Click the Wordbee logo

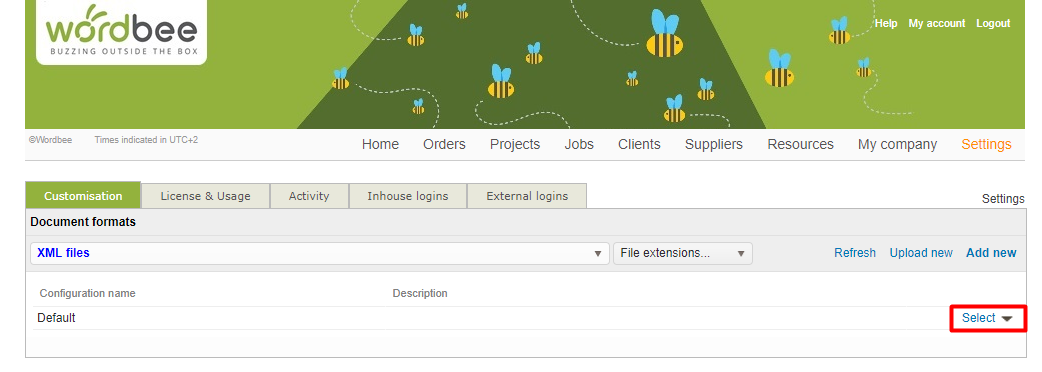pos(122,32)
